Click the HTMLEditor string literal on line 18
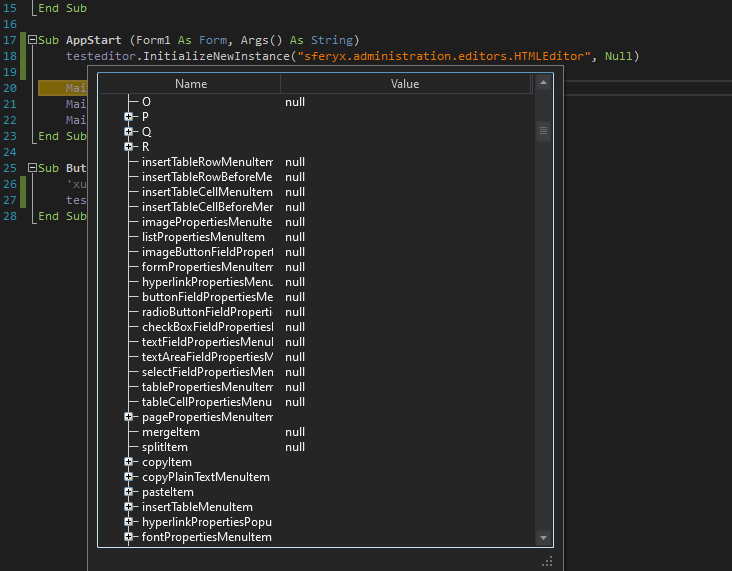This screenshot has height=571, width=732. click(443, 56)
